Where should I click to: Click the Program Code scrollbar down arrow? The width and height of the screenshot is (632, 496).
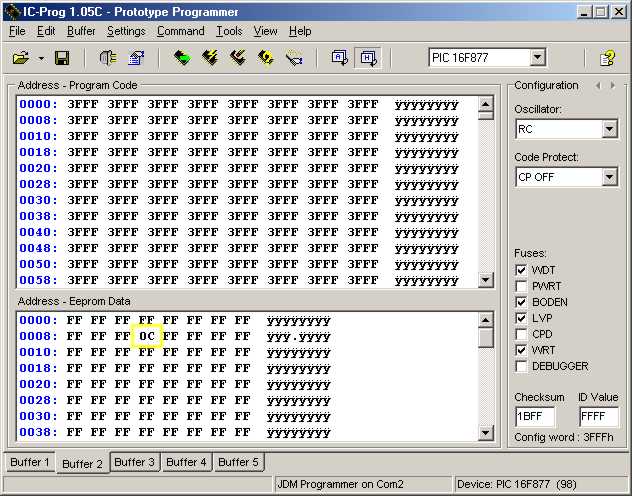pos(486,280)
